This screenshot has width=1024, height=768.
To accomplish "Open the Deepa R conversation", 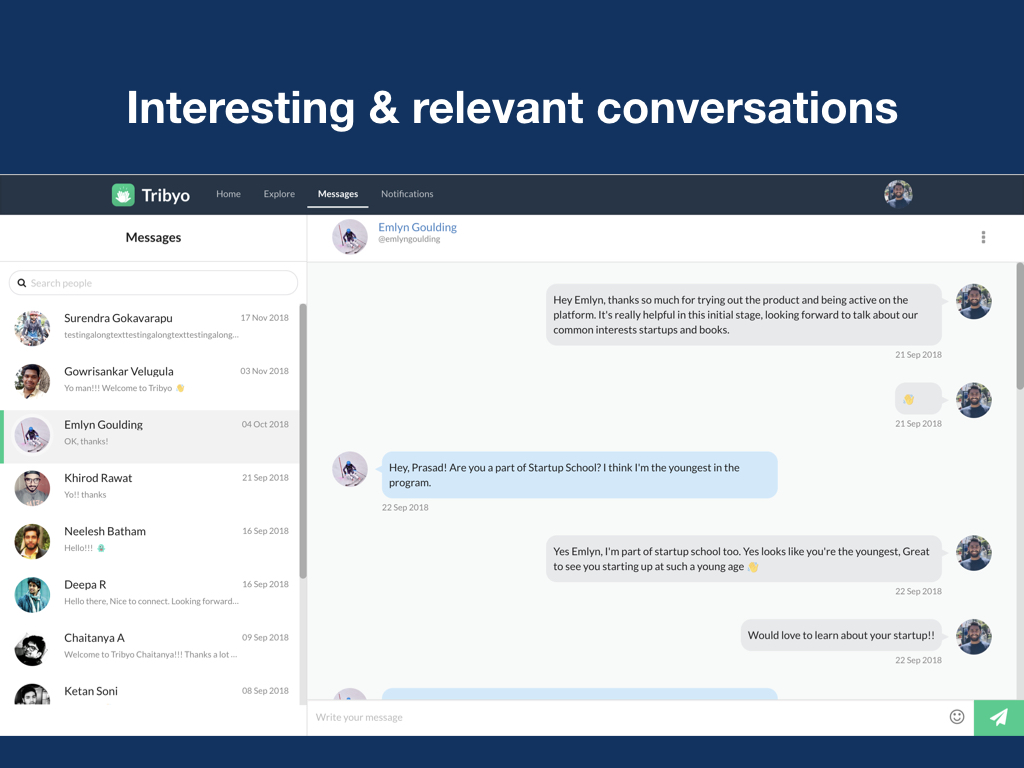I will point(150,596).
